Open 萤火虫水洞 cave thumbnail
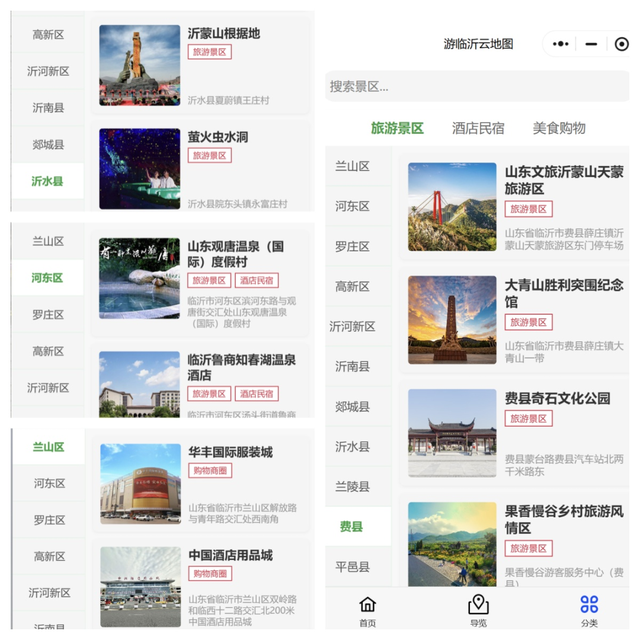The image size is (640, 640). (140, 169)
